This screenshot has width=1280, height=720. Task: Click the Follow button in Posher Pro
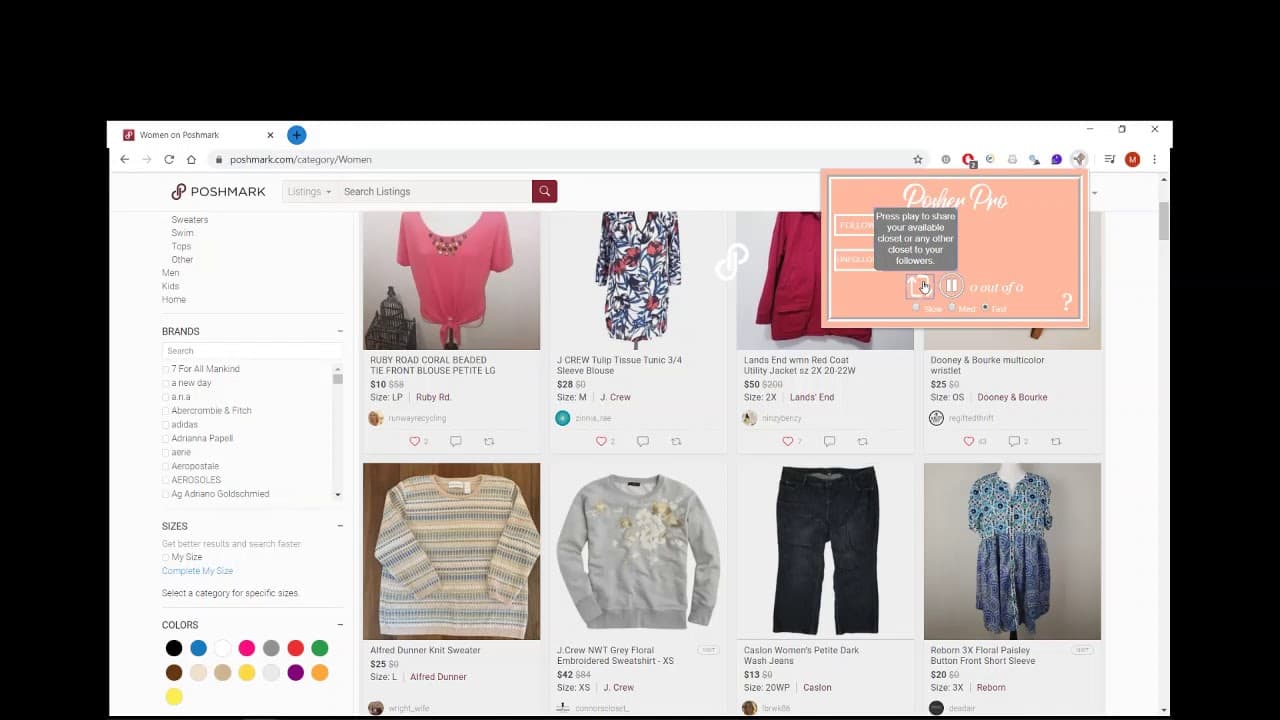coord(855,225)
